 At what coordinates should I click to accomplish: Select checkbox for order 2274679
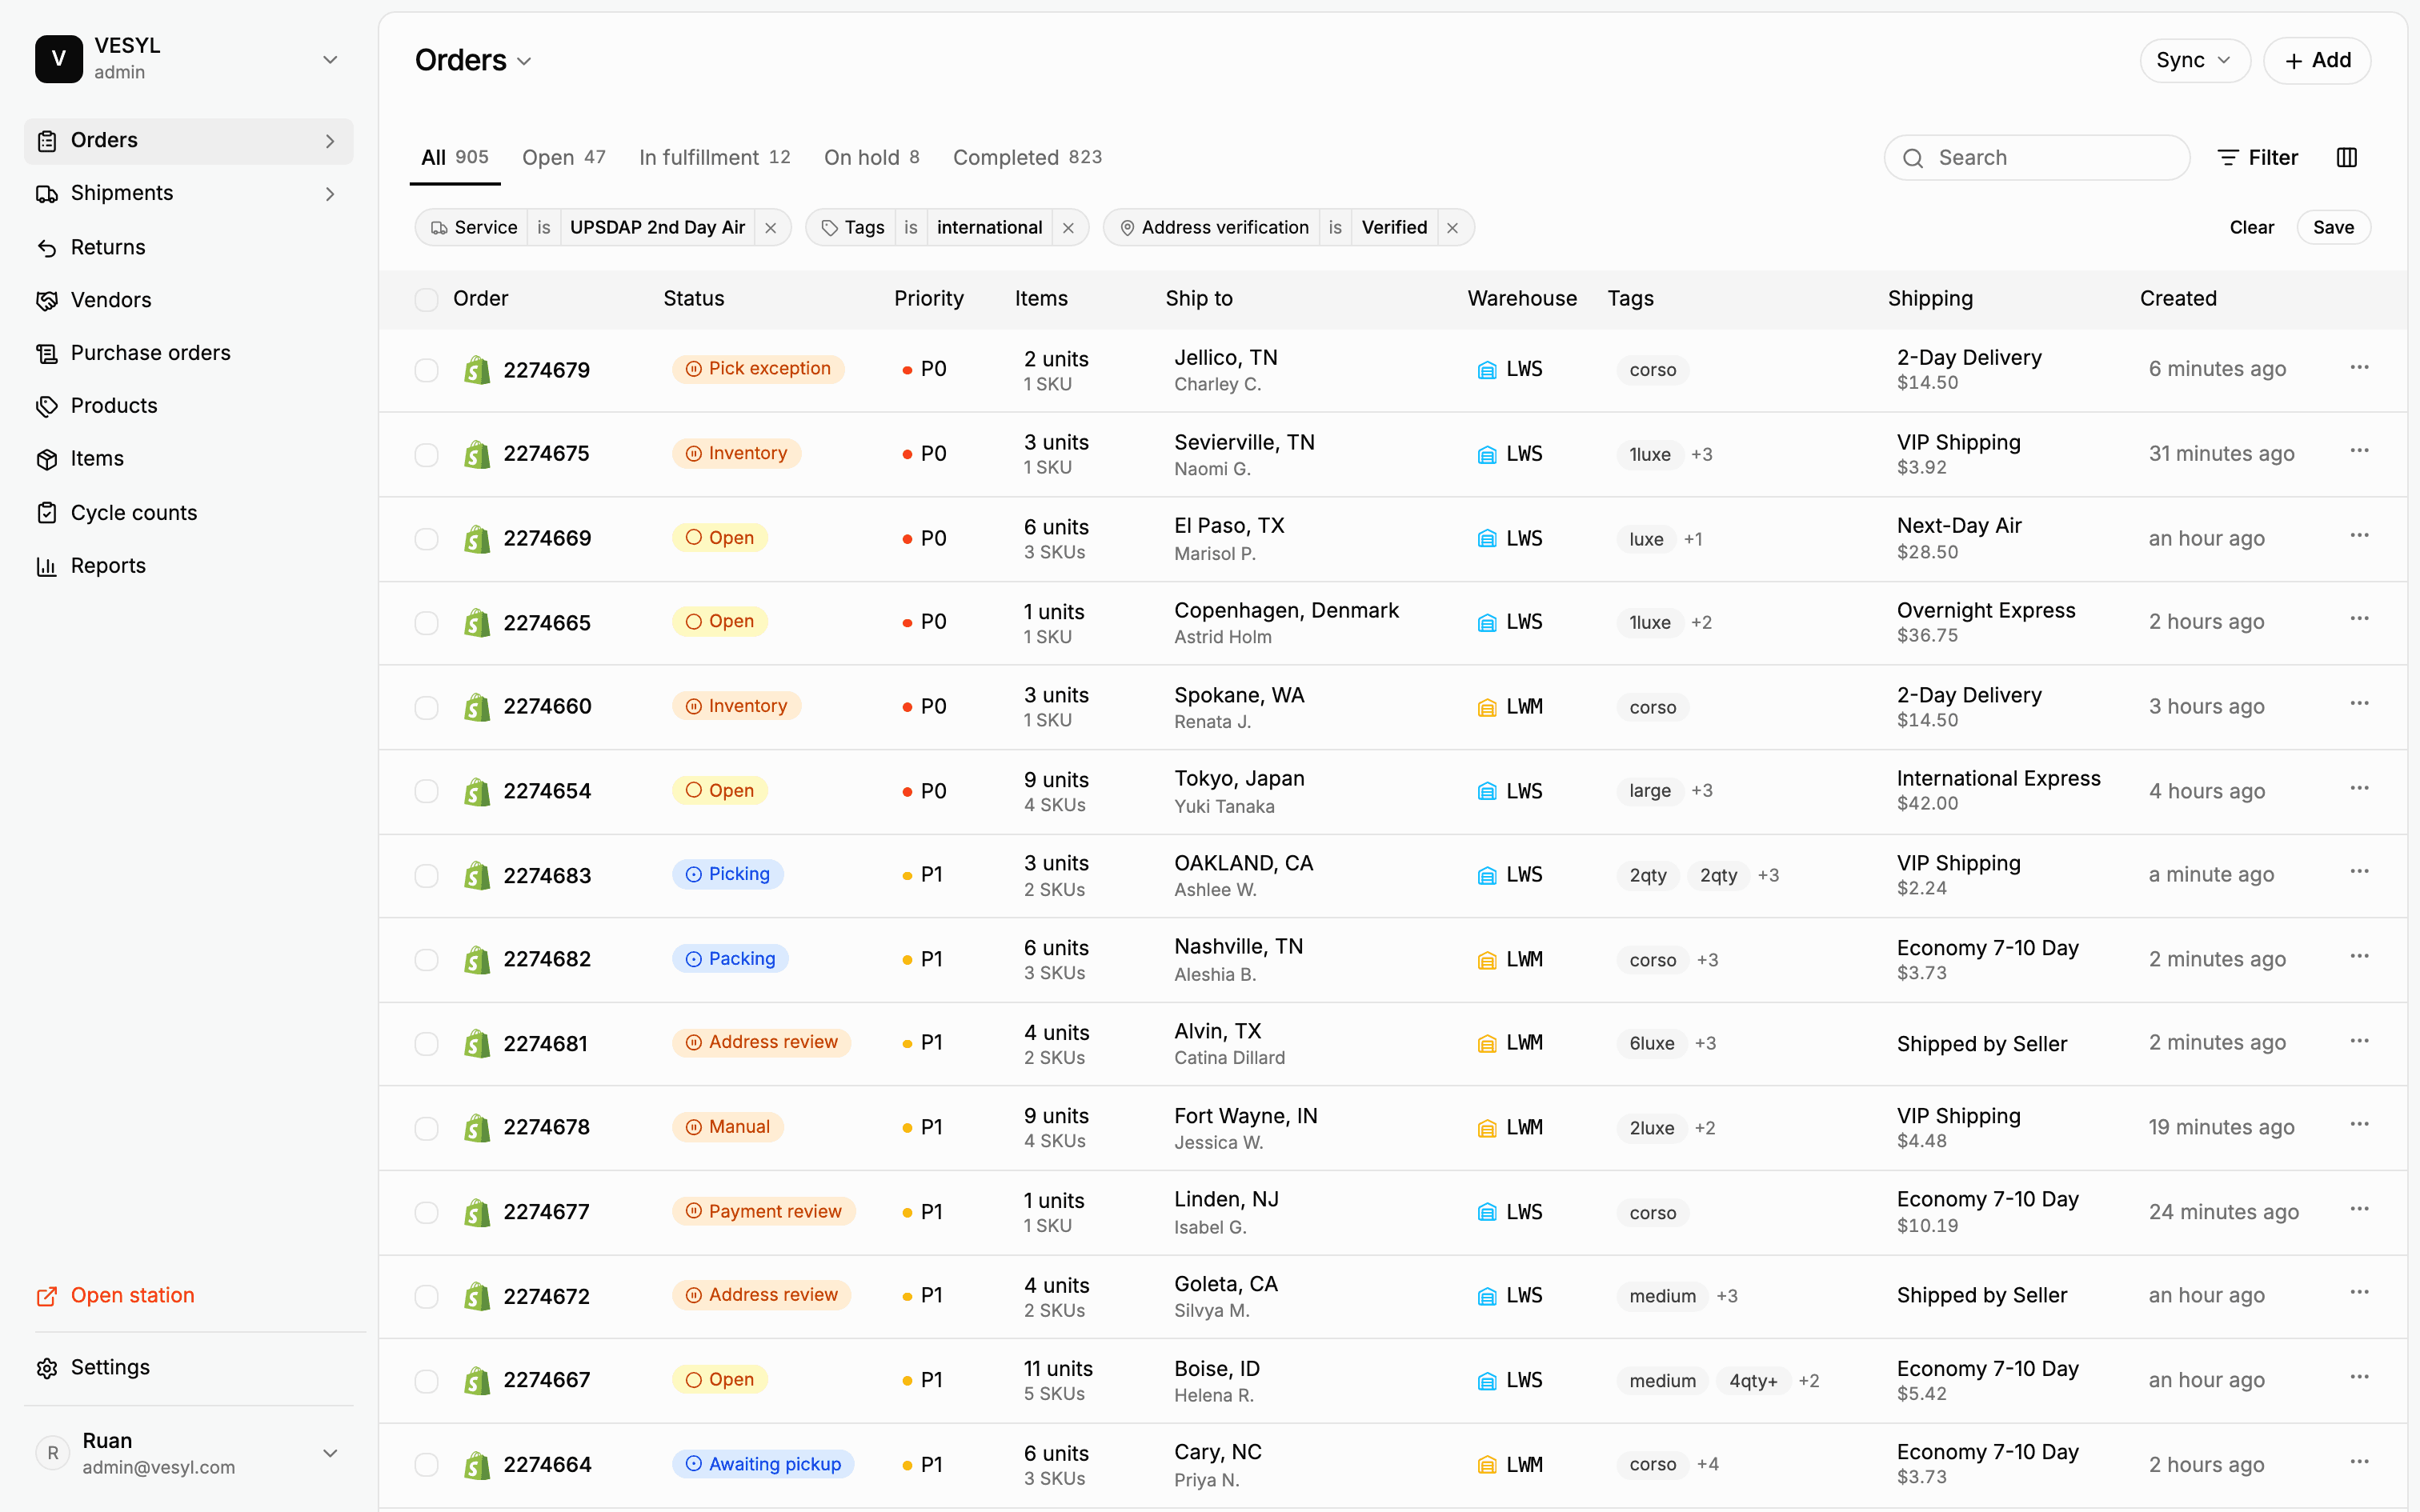[426, 370]
